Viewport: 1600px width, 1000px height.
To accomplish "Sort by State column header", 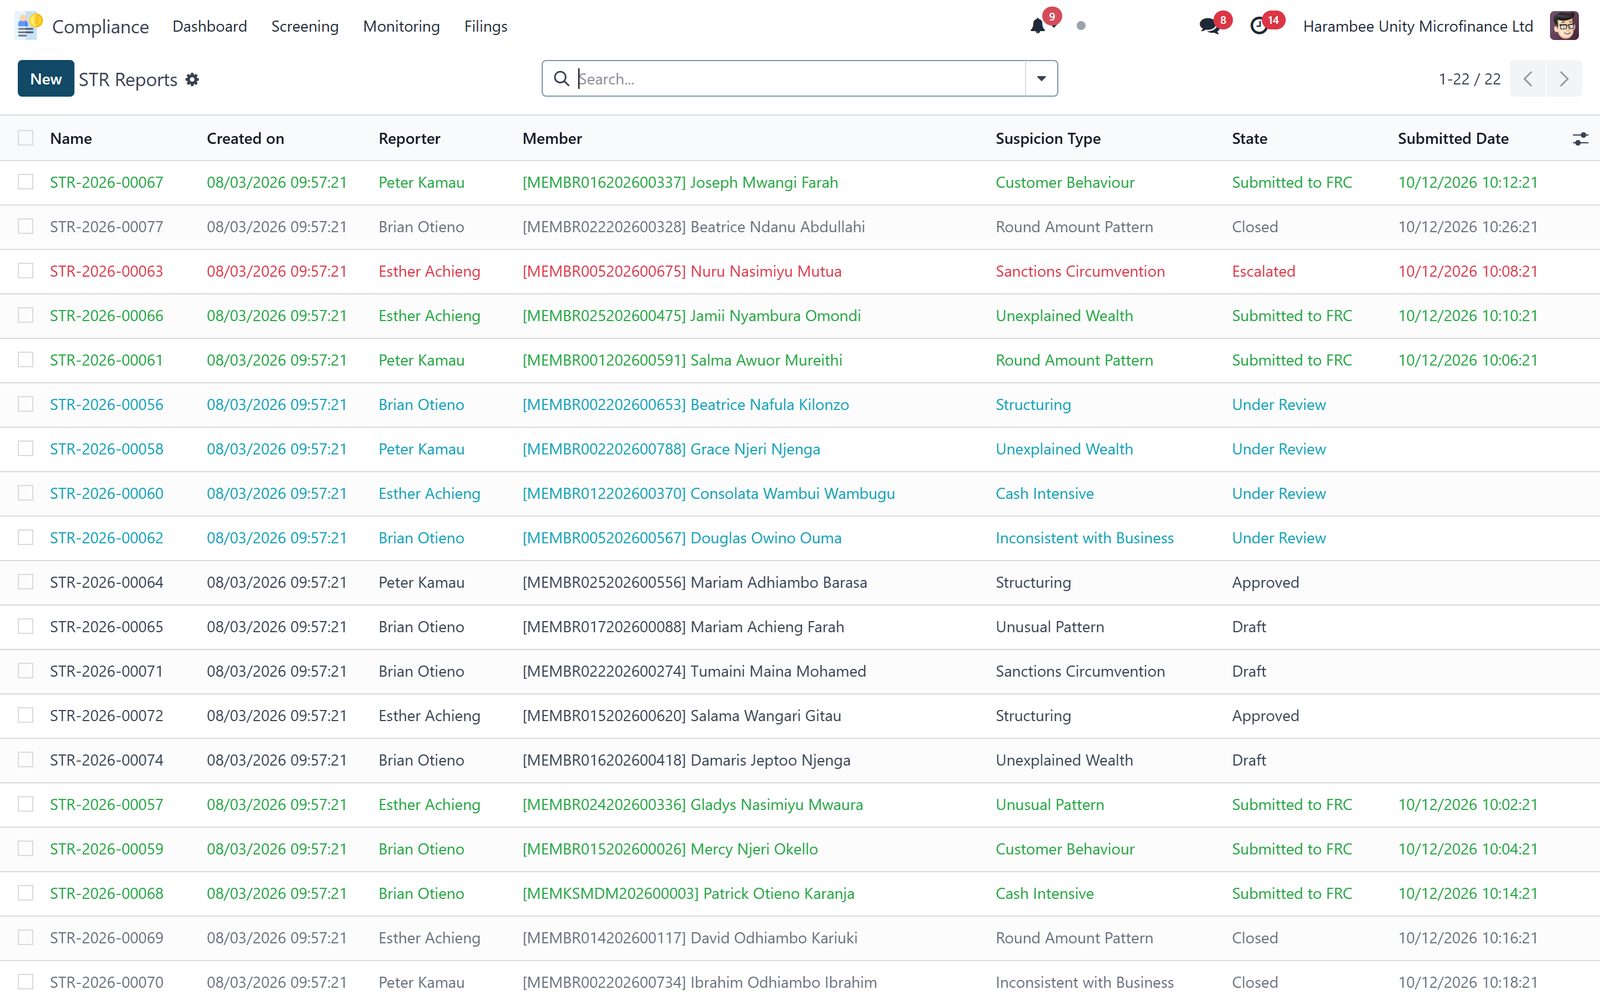I will [x=1249, y=139].
